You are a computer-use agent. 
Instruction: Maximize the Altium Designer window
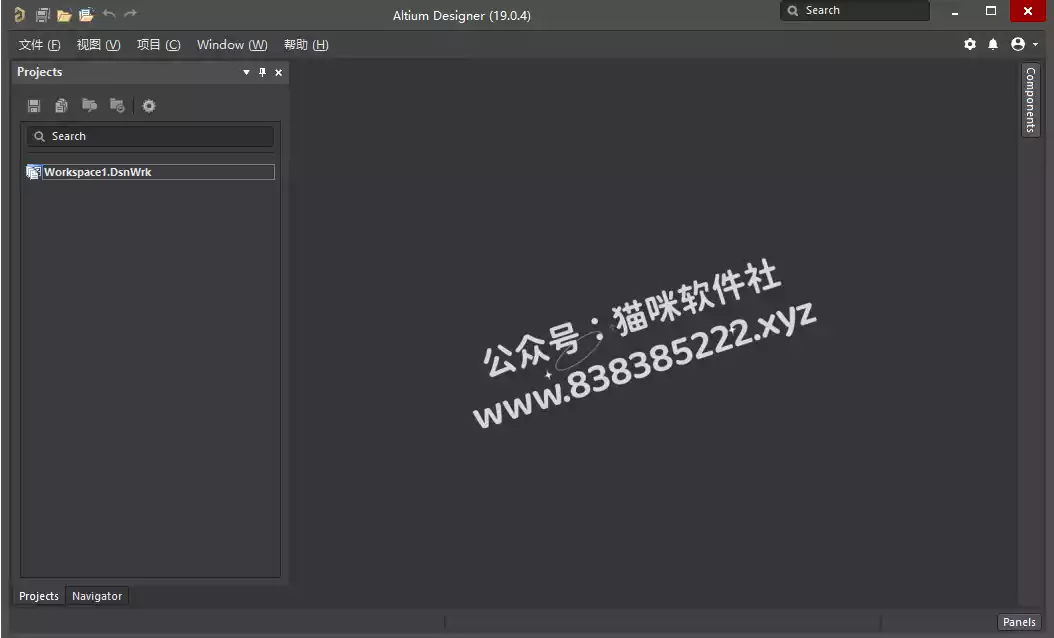(991, 11)
